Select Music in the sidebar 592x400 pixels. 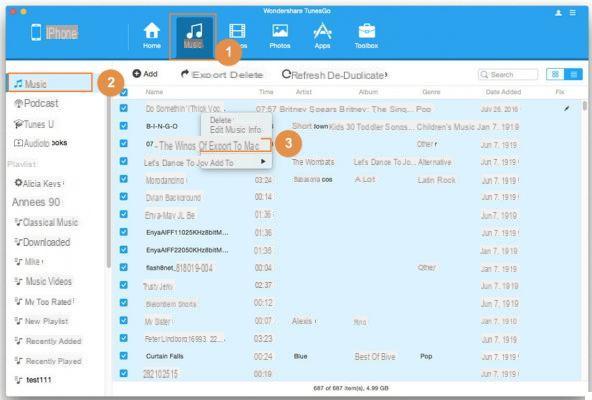click(49, 83)
